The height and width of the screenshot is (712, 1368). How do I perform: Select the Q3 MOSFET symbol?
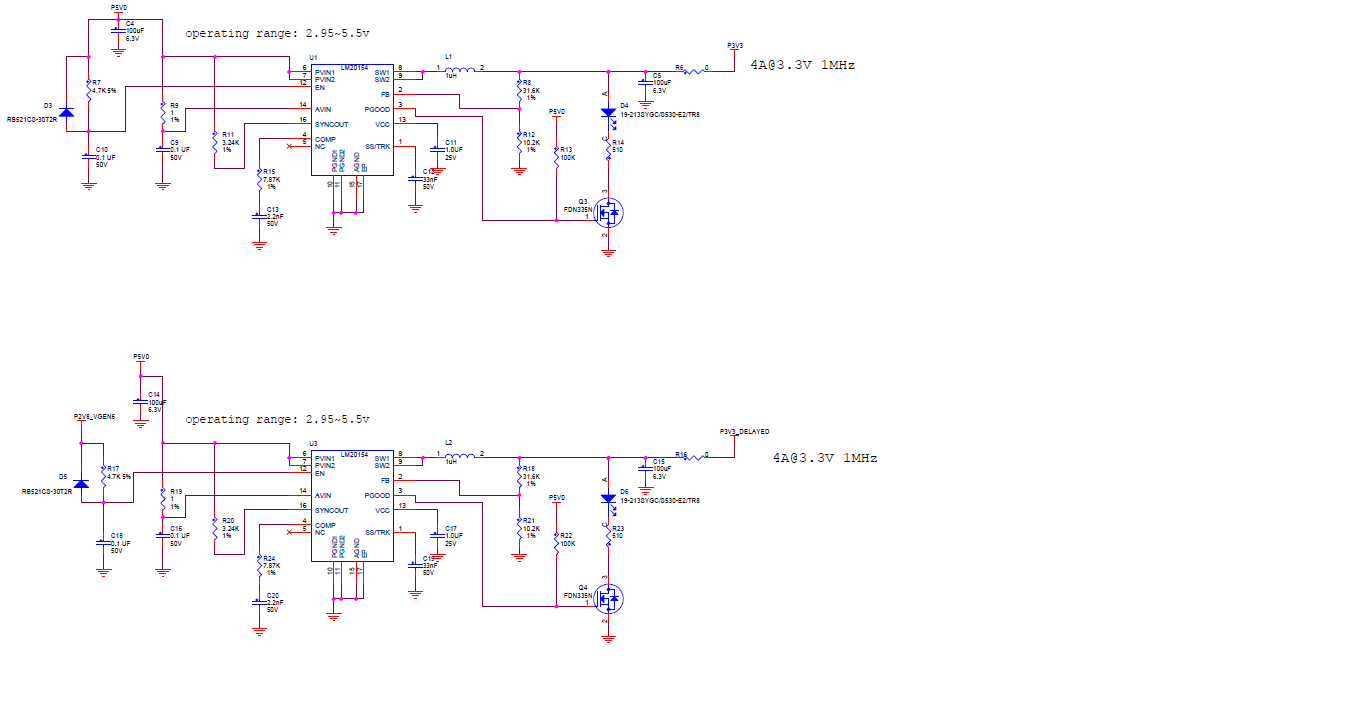608,212
